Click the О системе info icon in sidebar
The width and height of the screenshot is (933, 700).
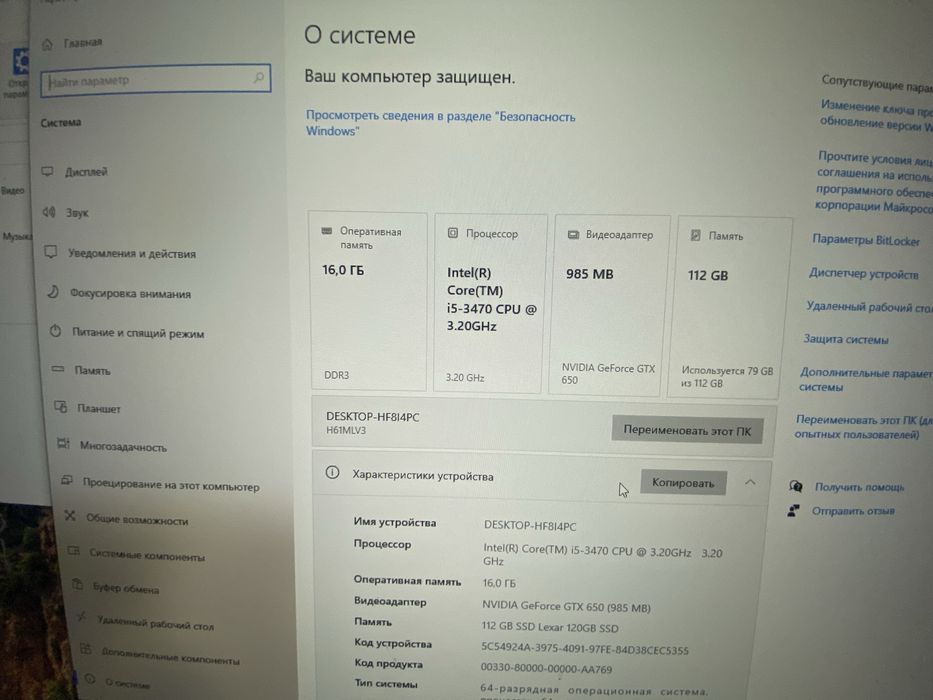90,679
